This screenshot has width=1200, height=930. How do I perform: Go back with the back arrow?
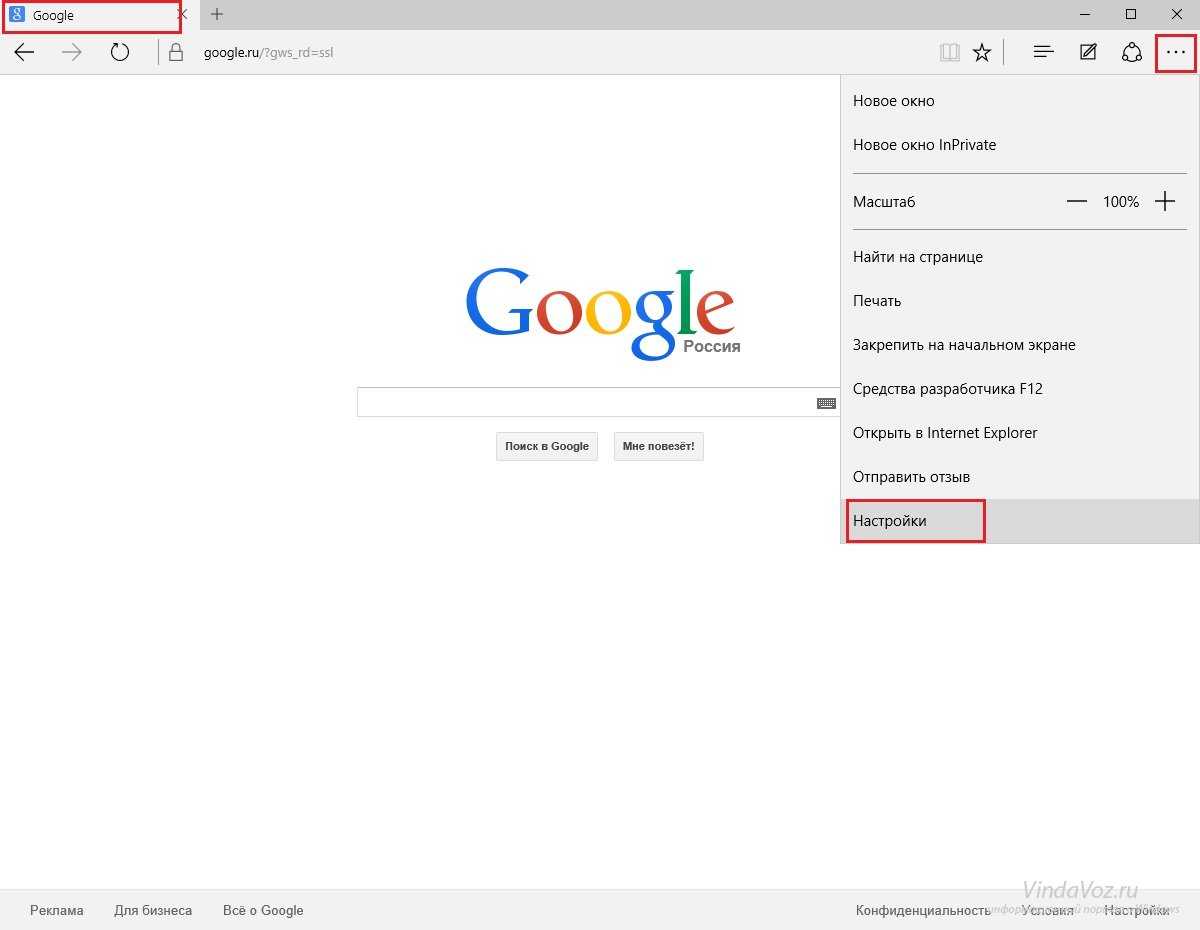25,53
